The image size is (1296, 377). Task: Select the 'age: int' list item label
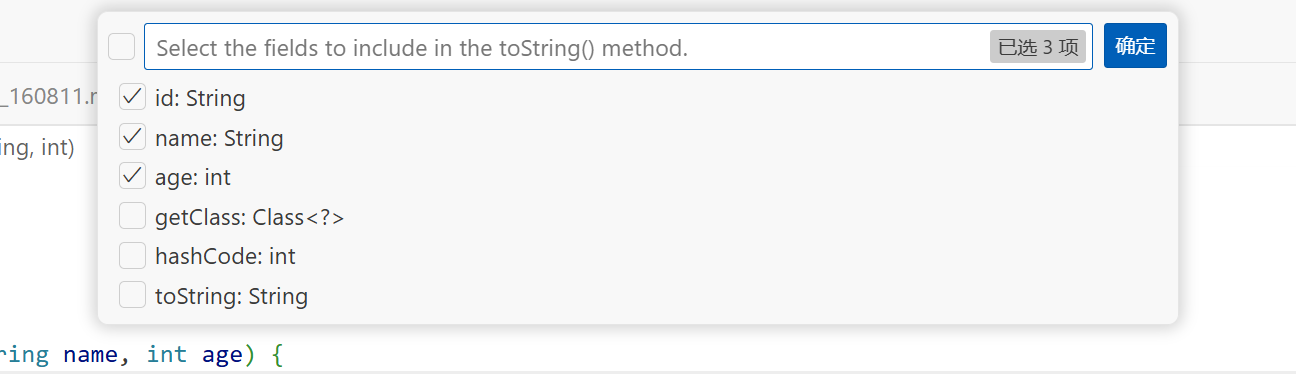click(193, 177)
